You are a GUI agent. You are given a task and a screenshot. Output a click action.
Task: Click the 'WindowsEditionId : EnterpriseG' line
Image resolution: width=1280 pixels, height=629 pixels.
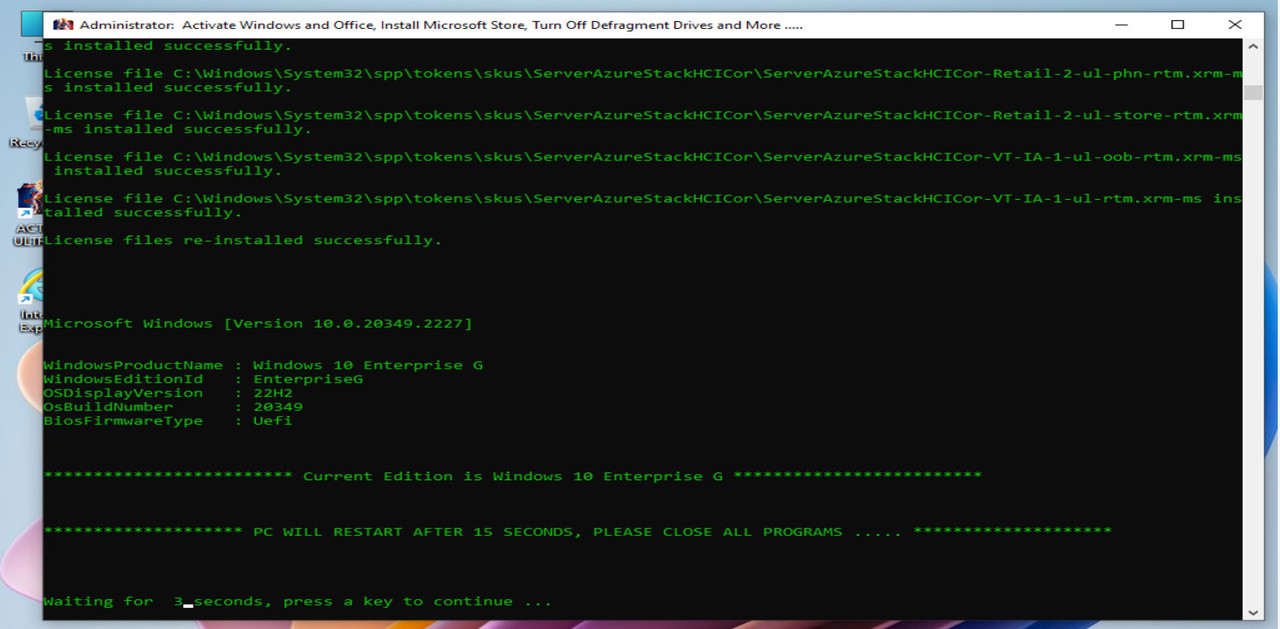(x=203, y=379)
